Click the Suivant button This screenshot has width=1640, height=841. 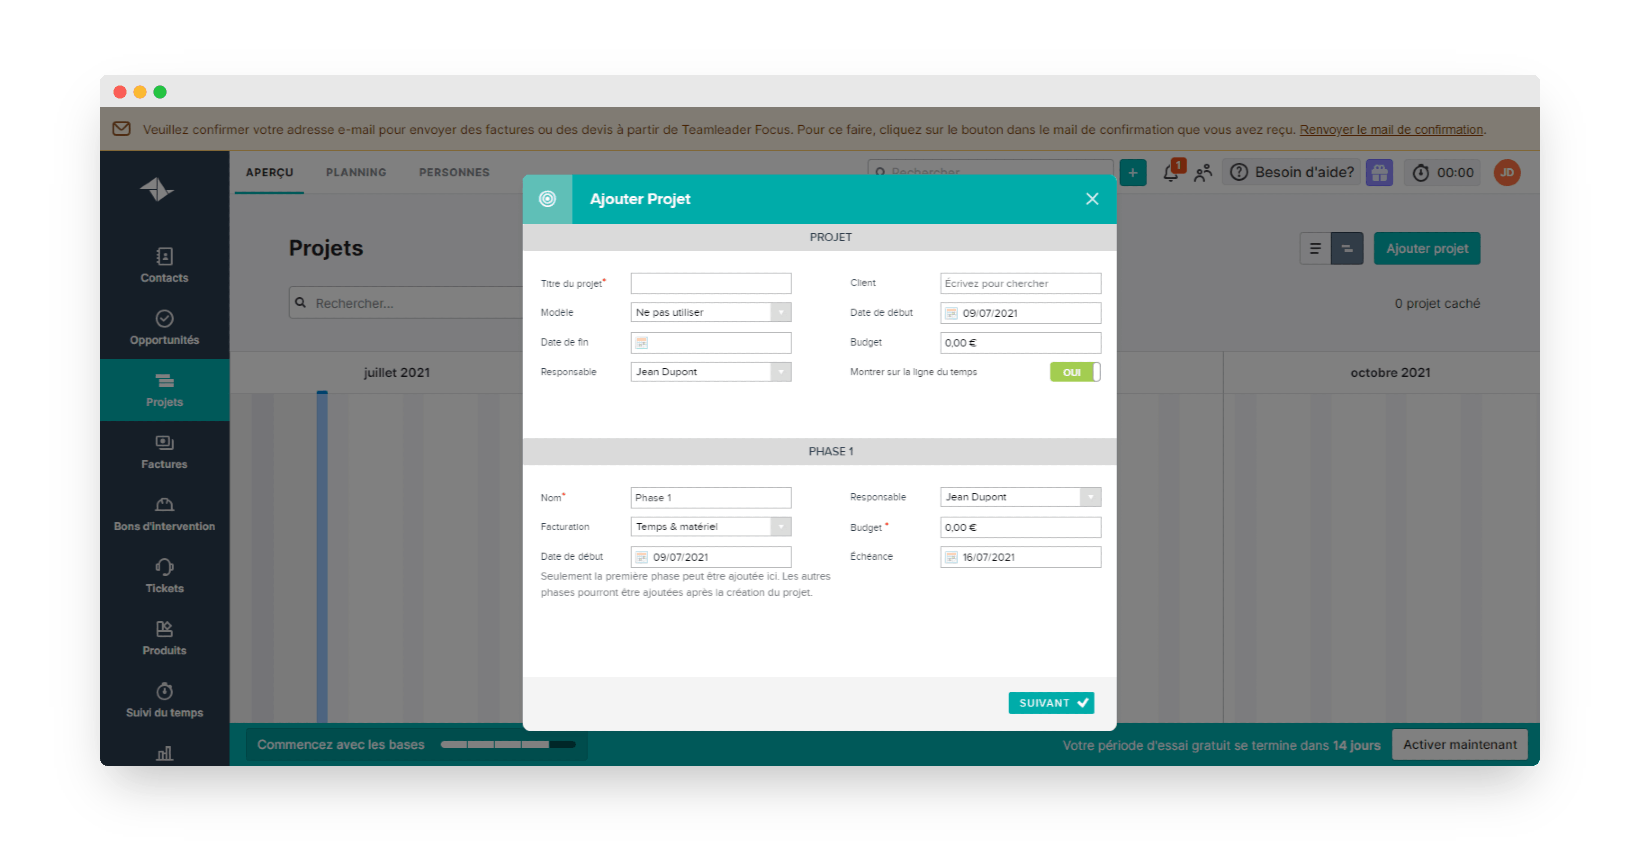click(1051, 703)
